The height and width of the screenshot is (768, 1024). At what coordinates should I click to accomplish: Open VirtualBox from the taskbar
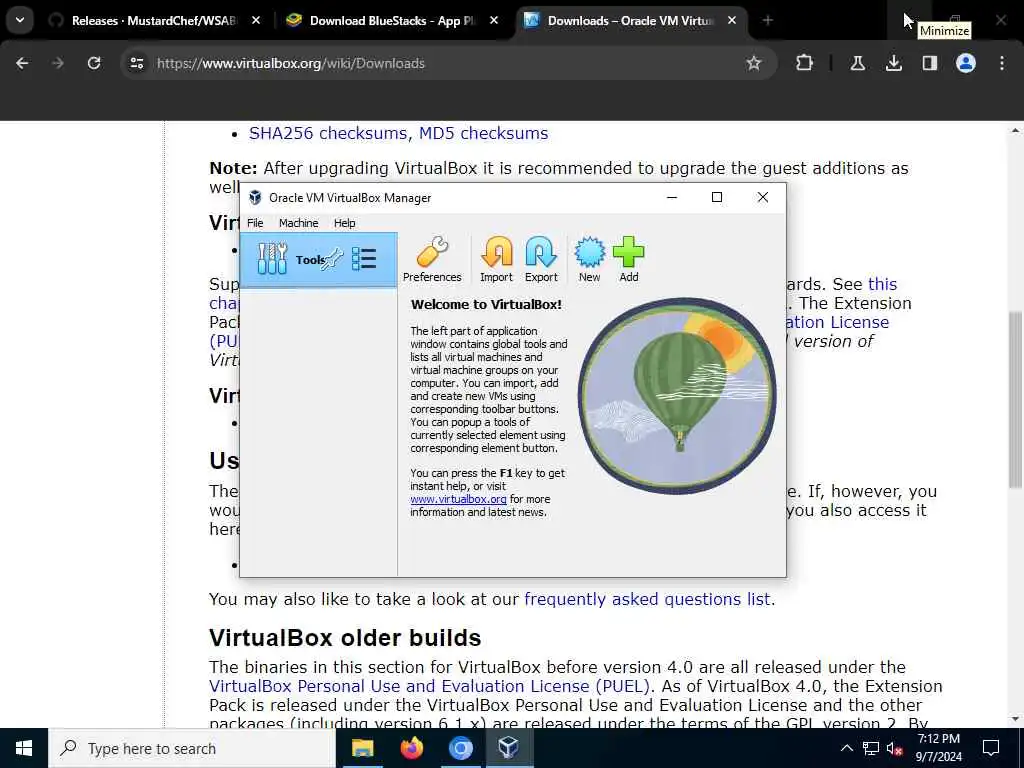[x=509, y=748]
